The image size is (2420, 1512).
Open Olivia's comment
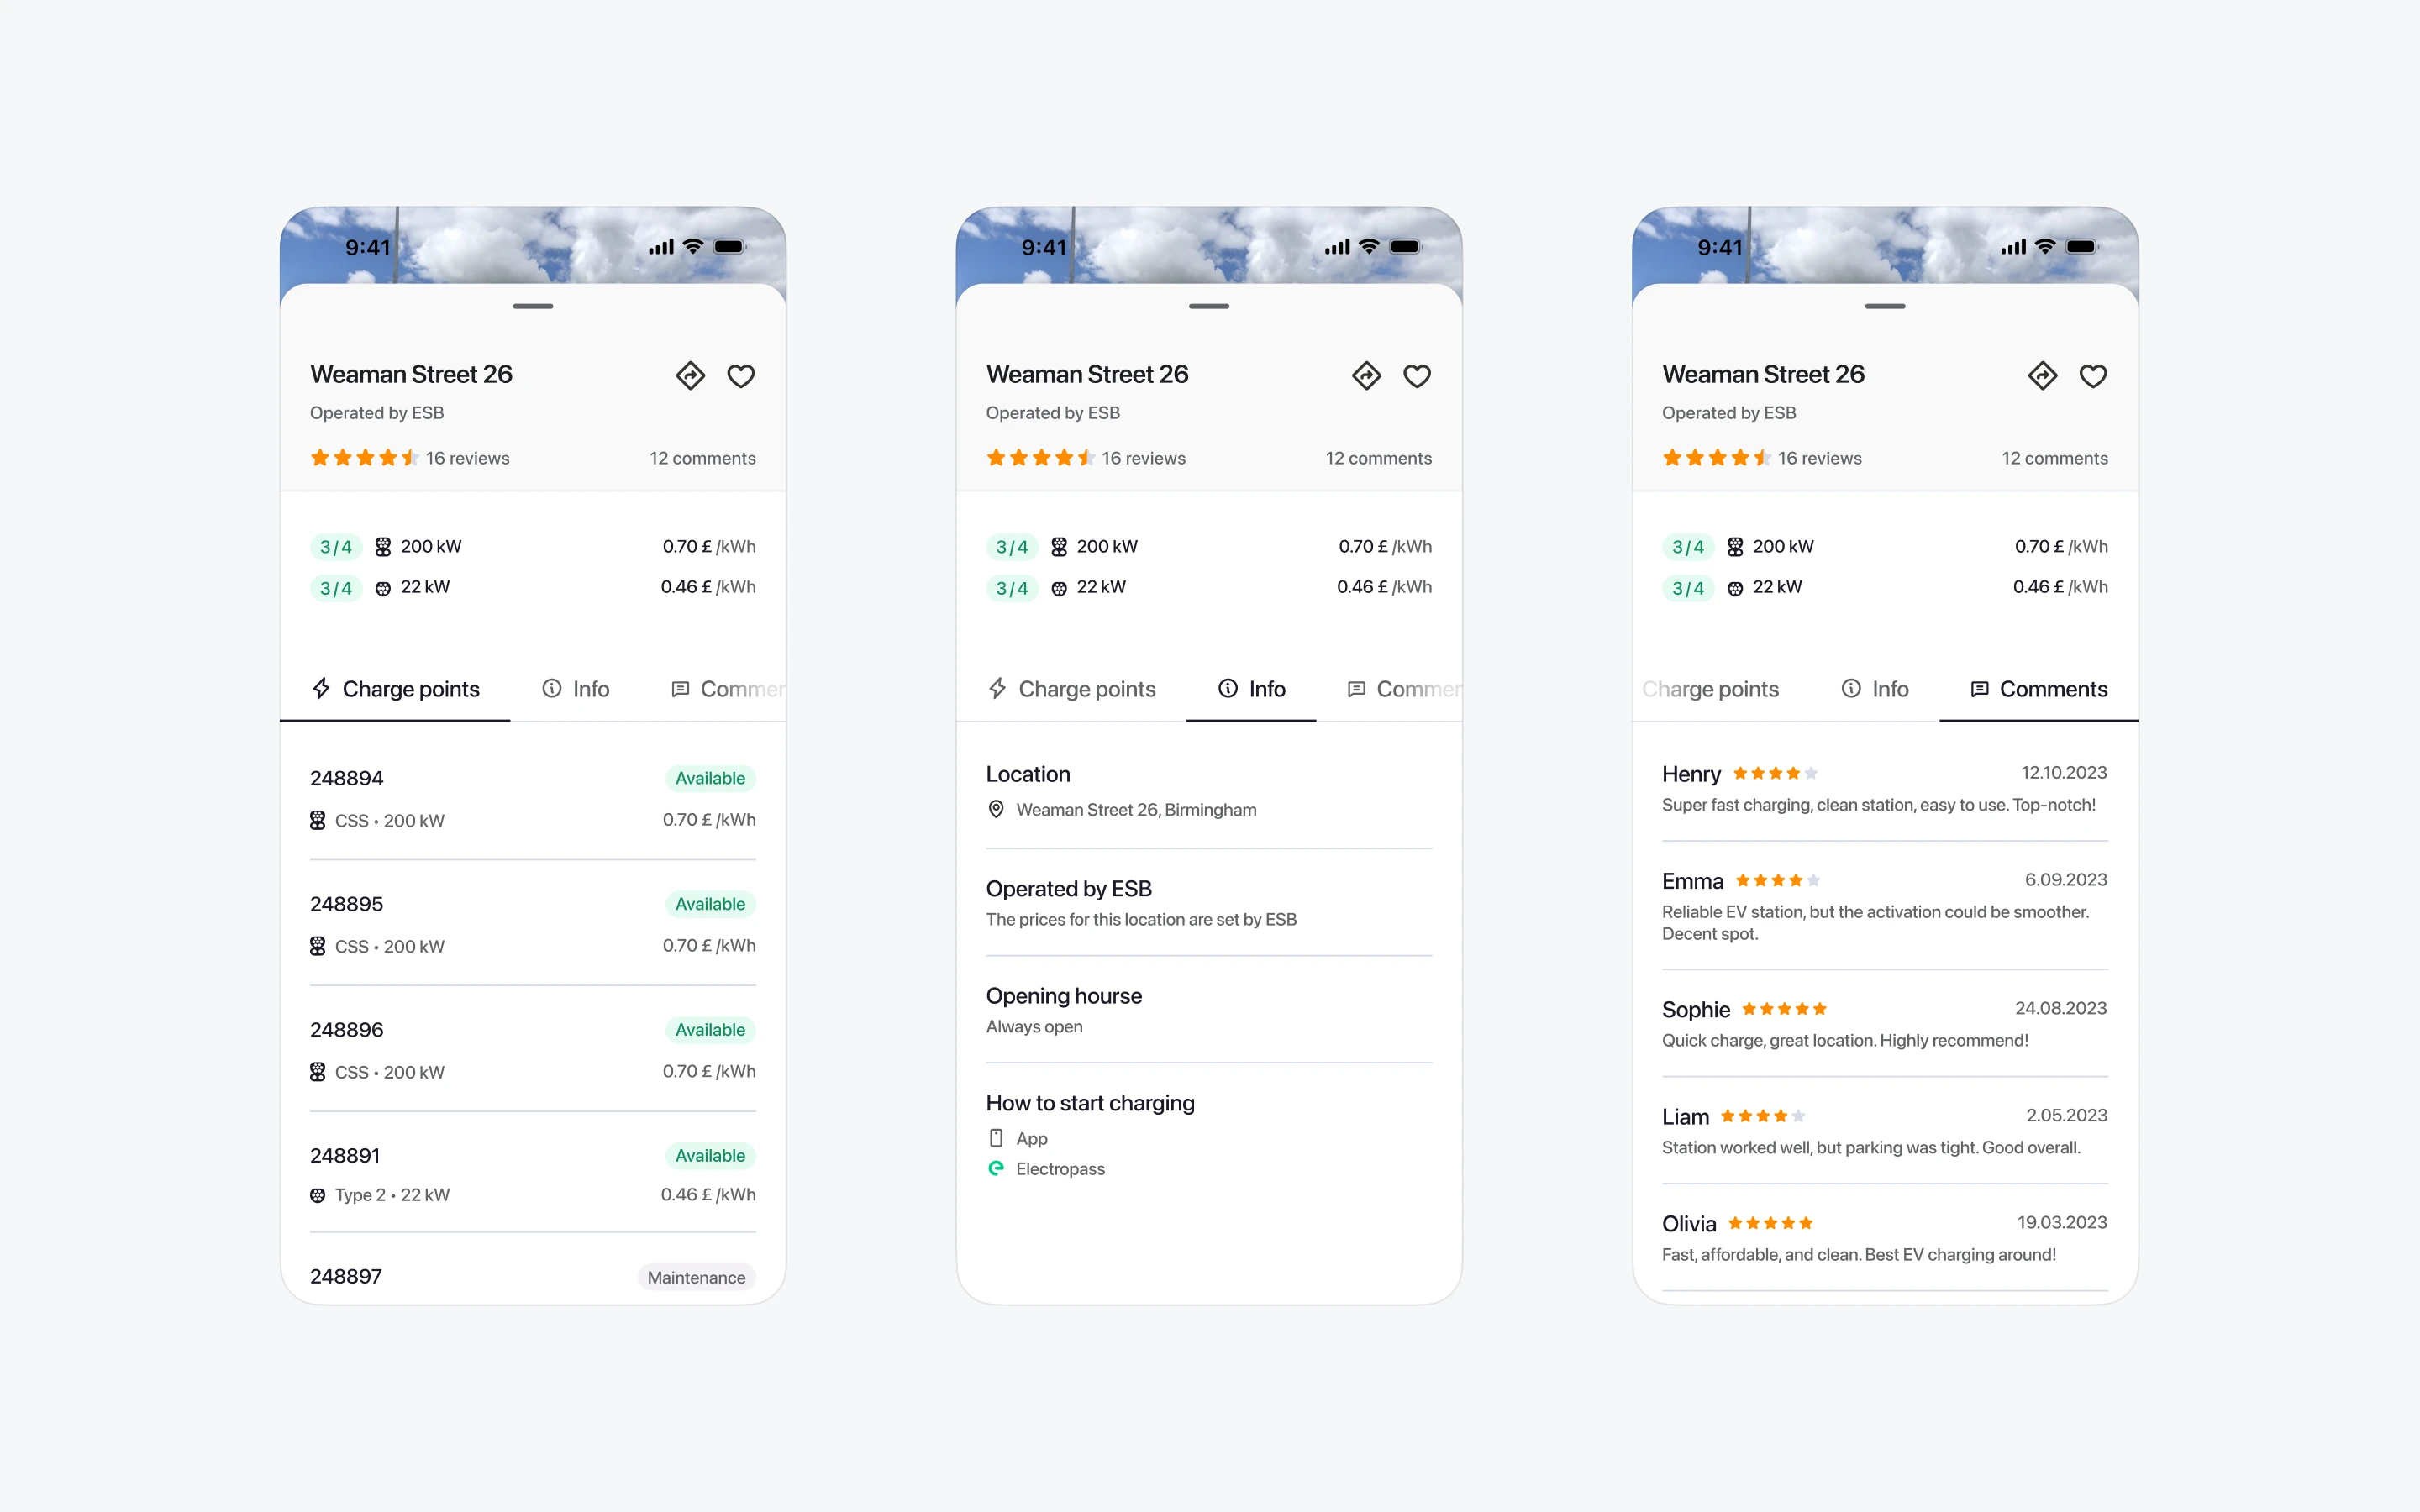point(1885,1238)
